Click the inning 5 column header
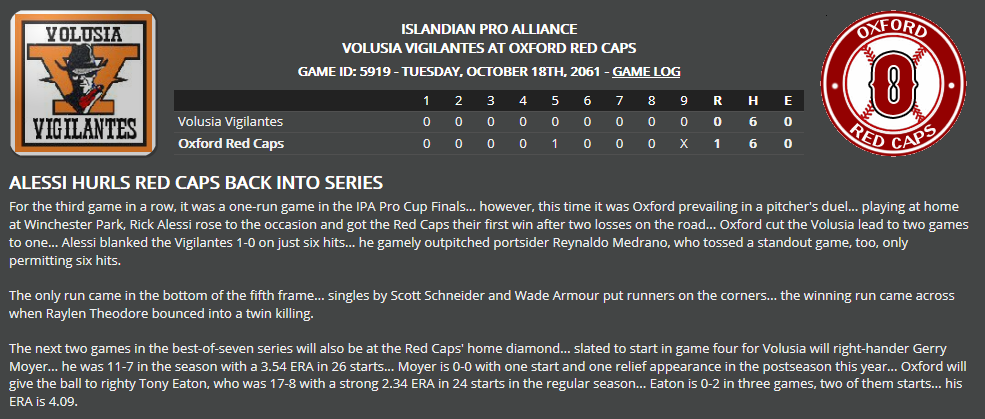 point(555,101)
